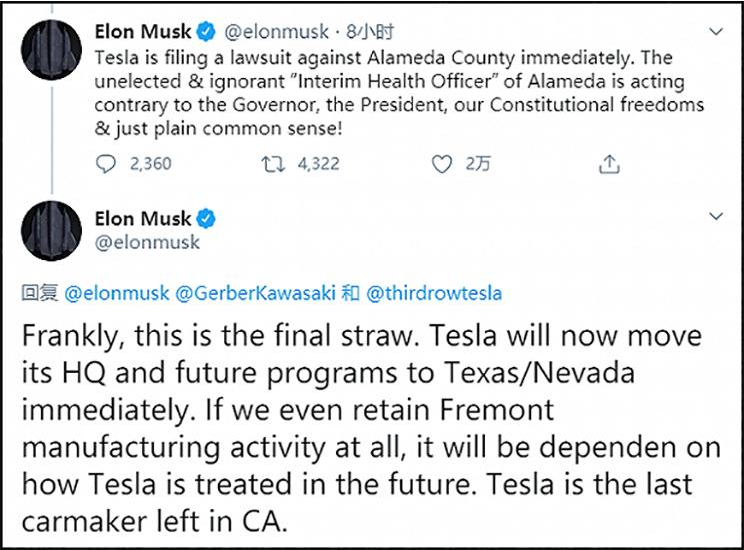
Task: Click the second tweet's profile avatar
Action: tap(51, 230)
